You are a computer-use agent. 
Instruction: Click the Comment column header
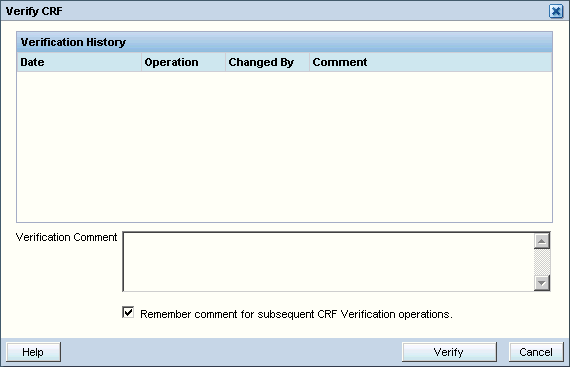[430, 62]
